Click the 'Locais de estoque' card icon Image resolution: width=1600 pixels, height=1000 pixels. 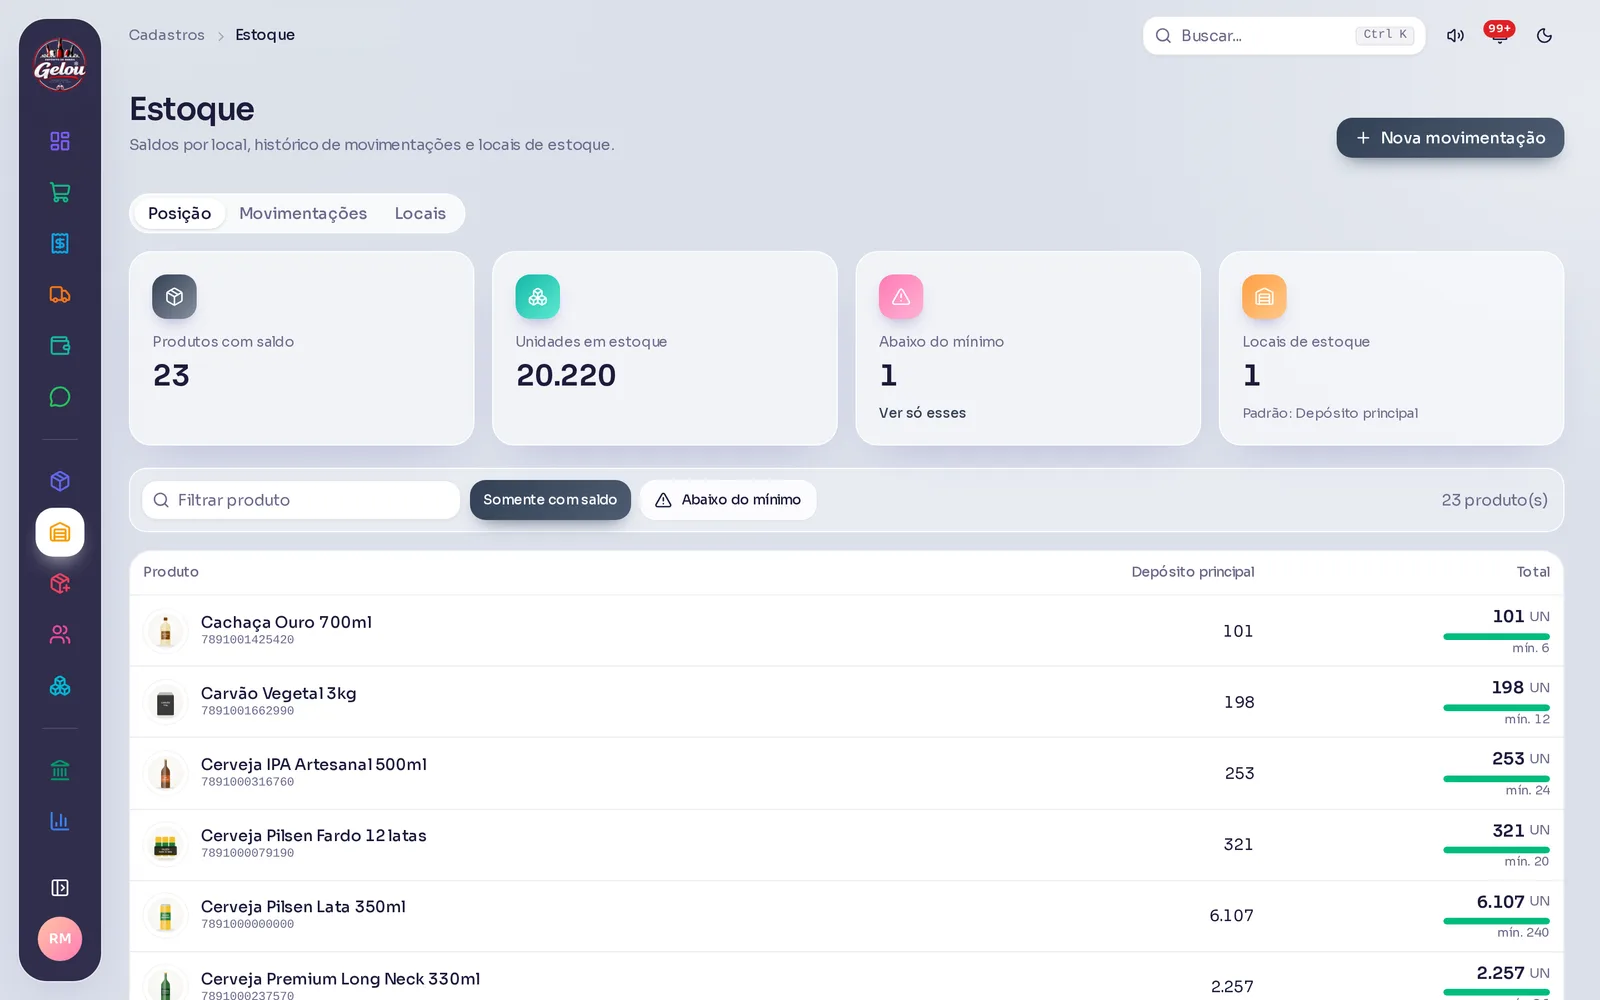click(1264, 297)
